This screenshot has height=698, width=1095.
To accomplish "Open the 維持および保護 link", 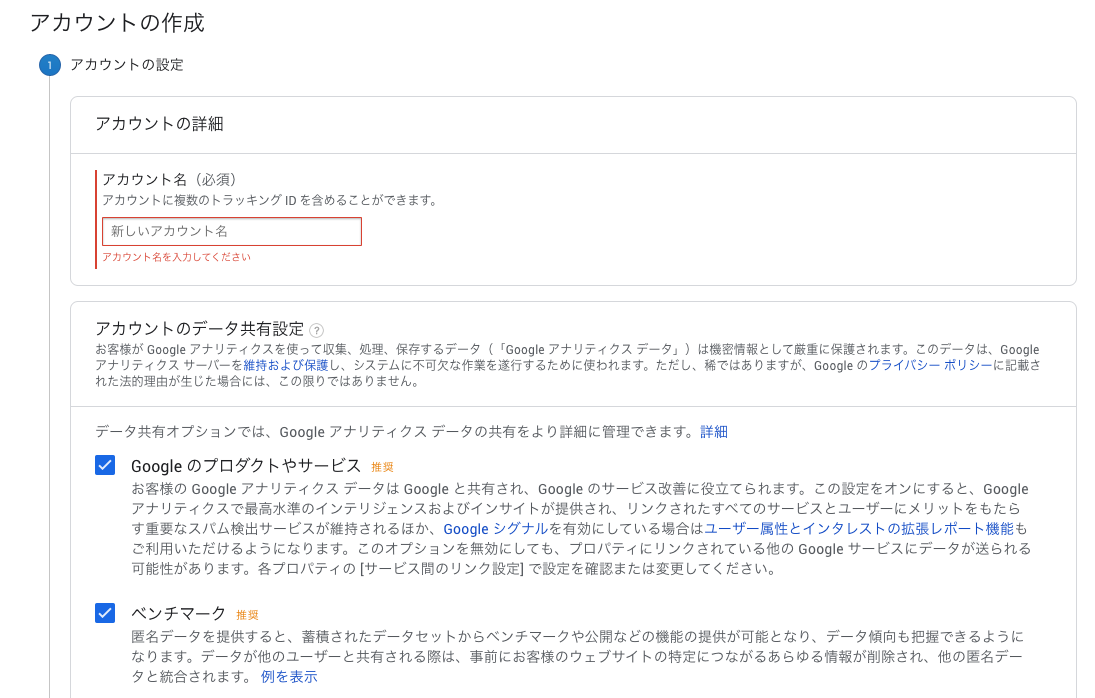I will click(x=285, y=365).
